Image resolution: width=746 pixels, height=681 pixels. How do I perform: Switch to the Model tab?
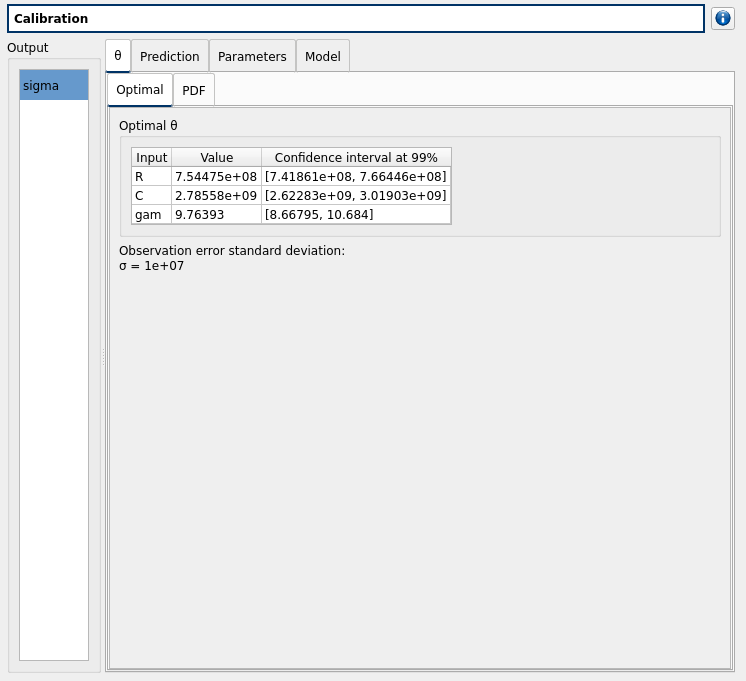click(322, 57)
